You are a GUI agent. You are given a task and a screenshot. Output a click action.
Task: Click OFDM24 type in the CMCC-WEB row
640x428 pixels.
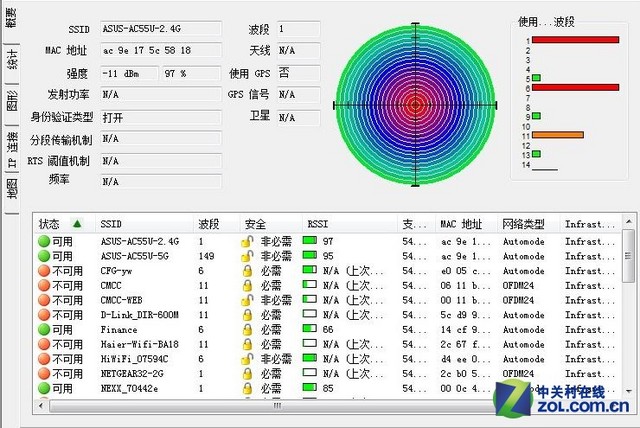click(518, 300)
